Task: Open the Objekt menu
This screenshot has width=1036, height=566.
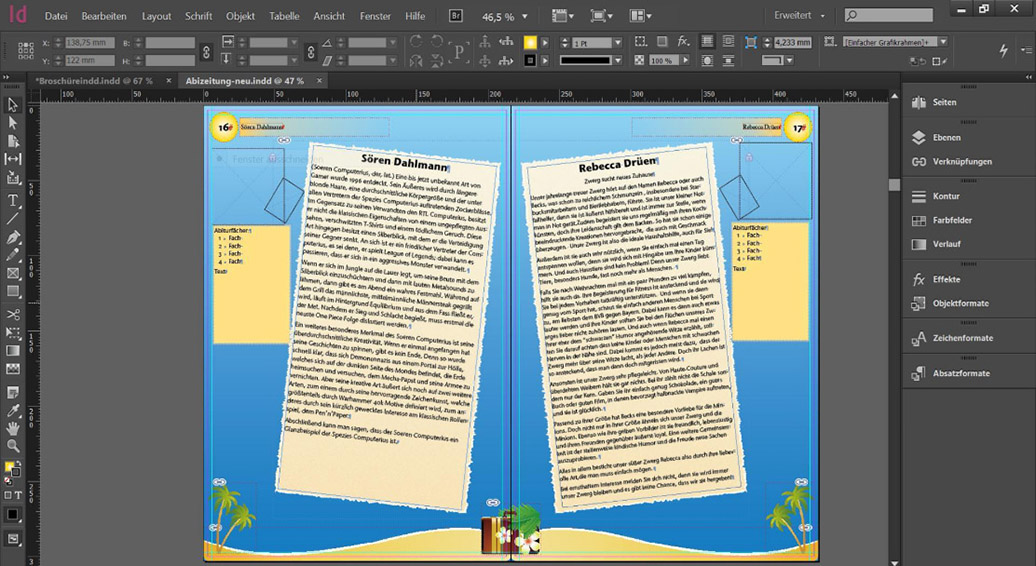Action: tap(240, 16)
